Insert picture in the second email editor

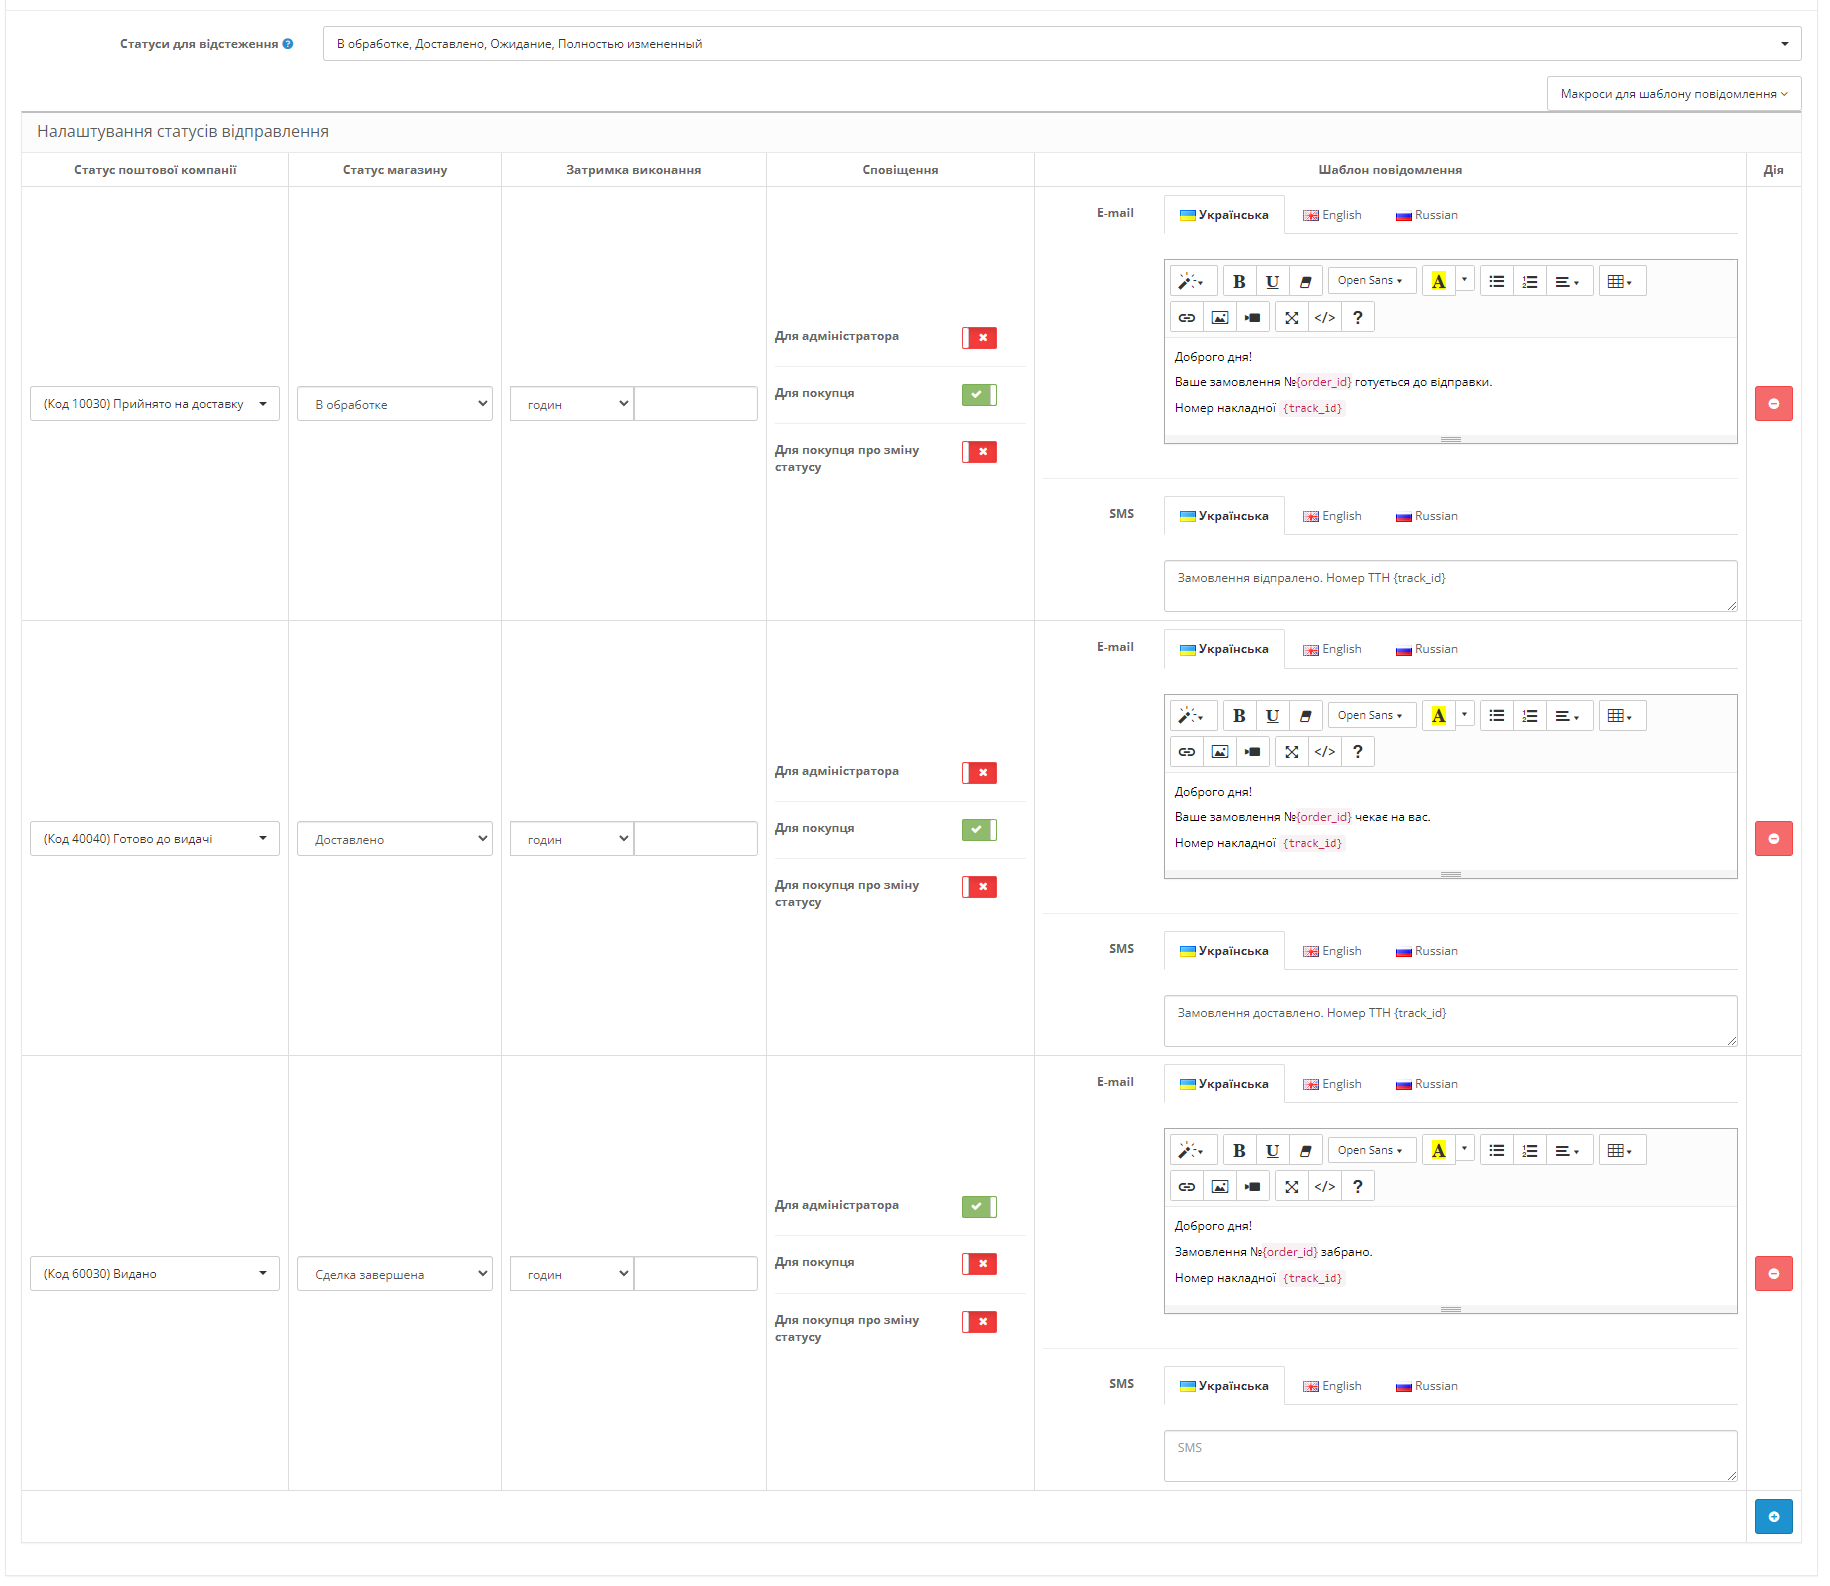[x=1220, y=751]
